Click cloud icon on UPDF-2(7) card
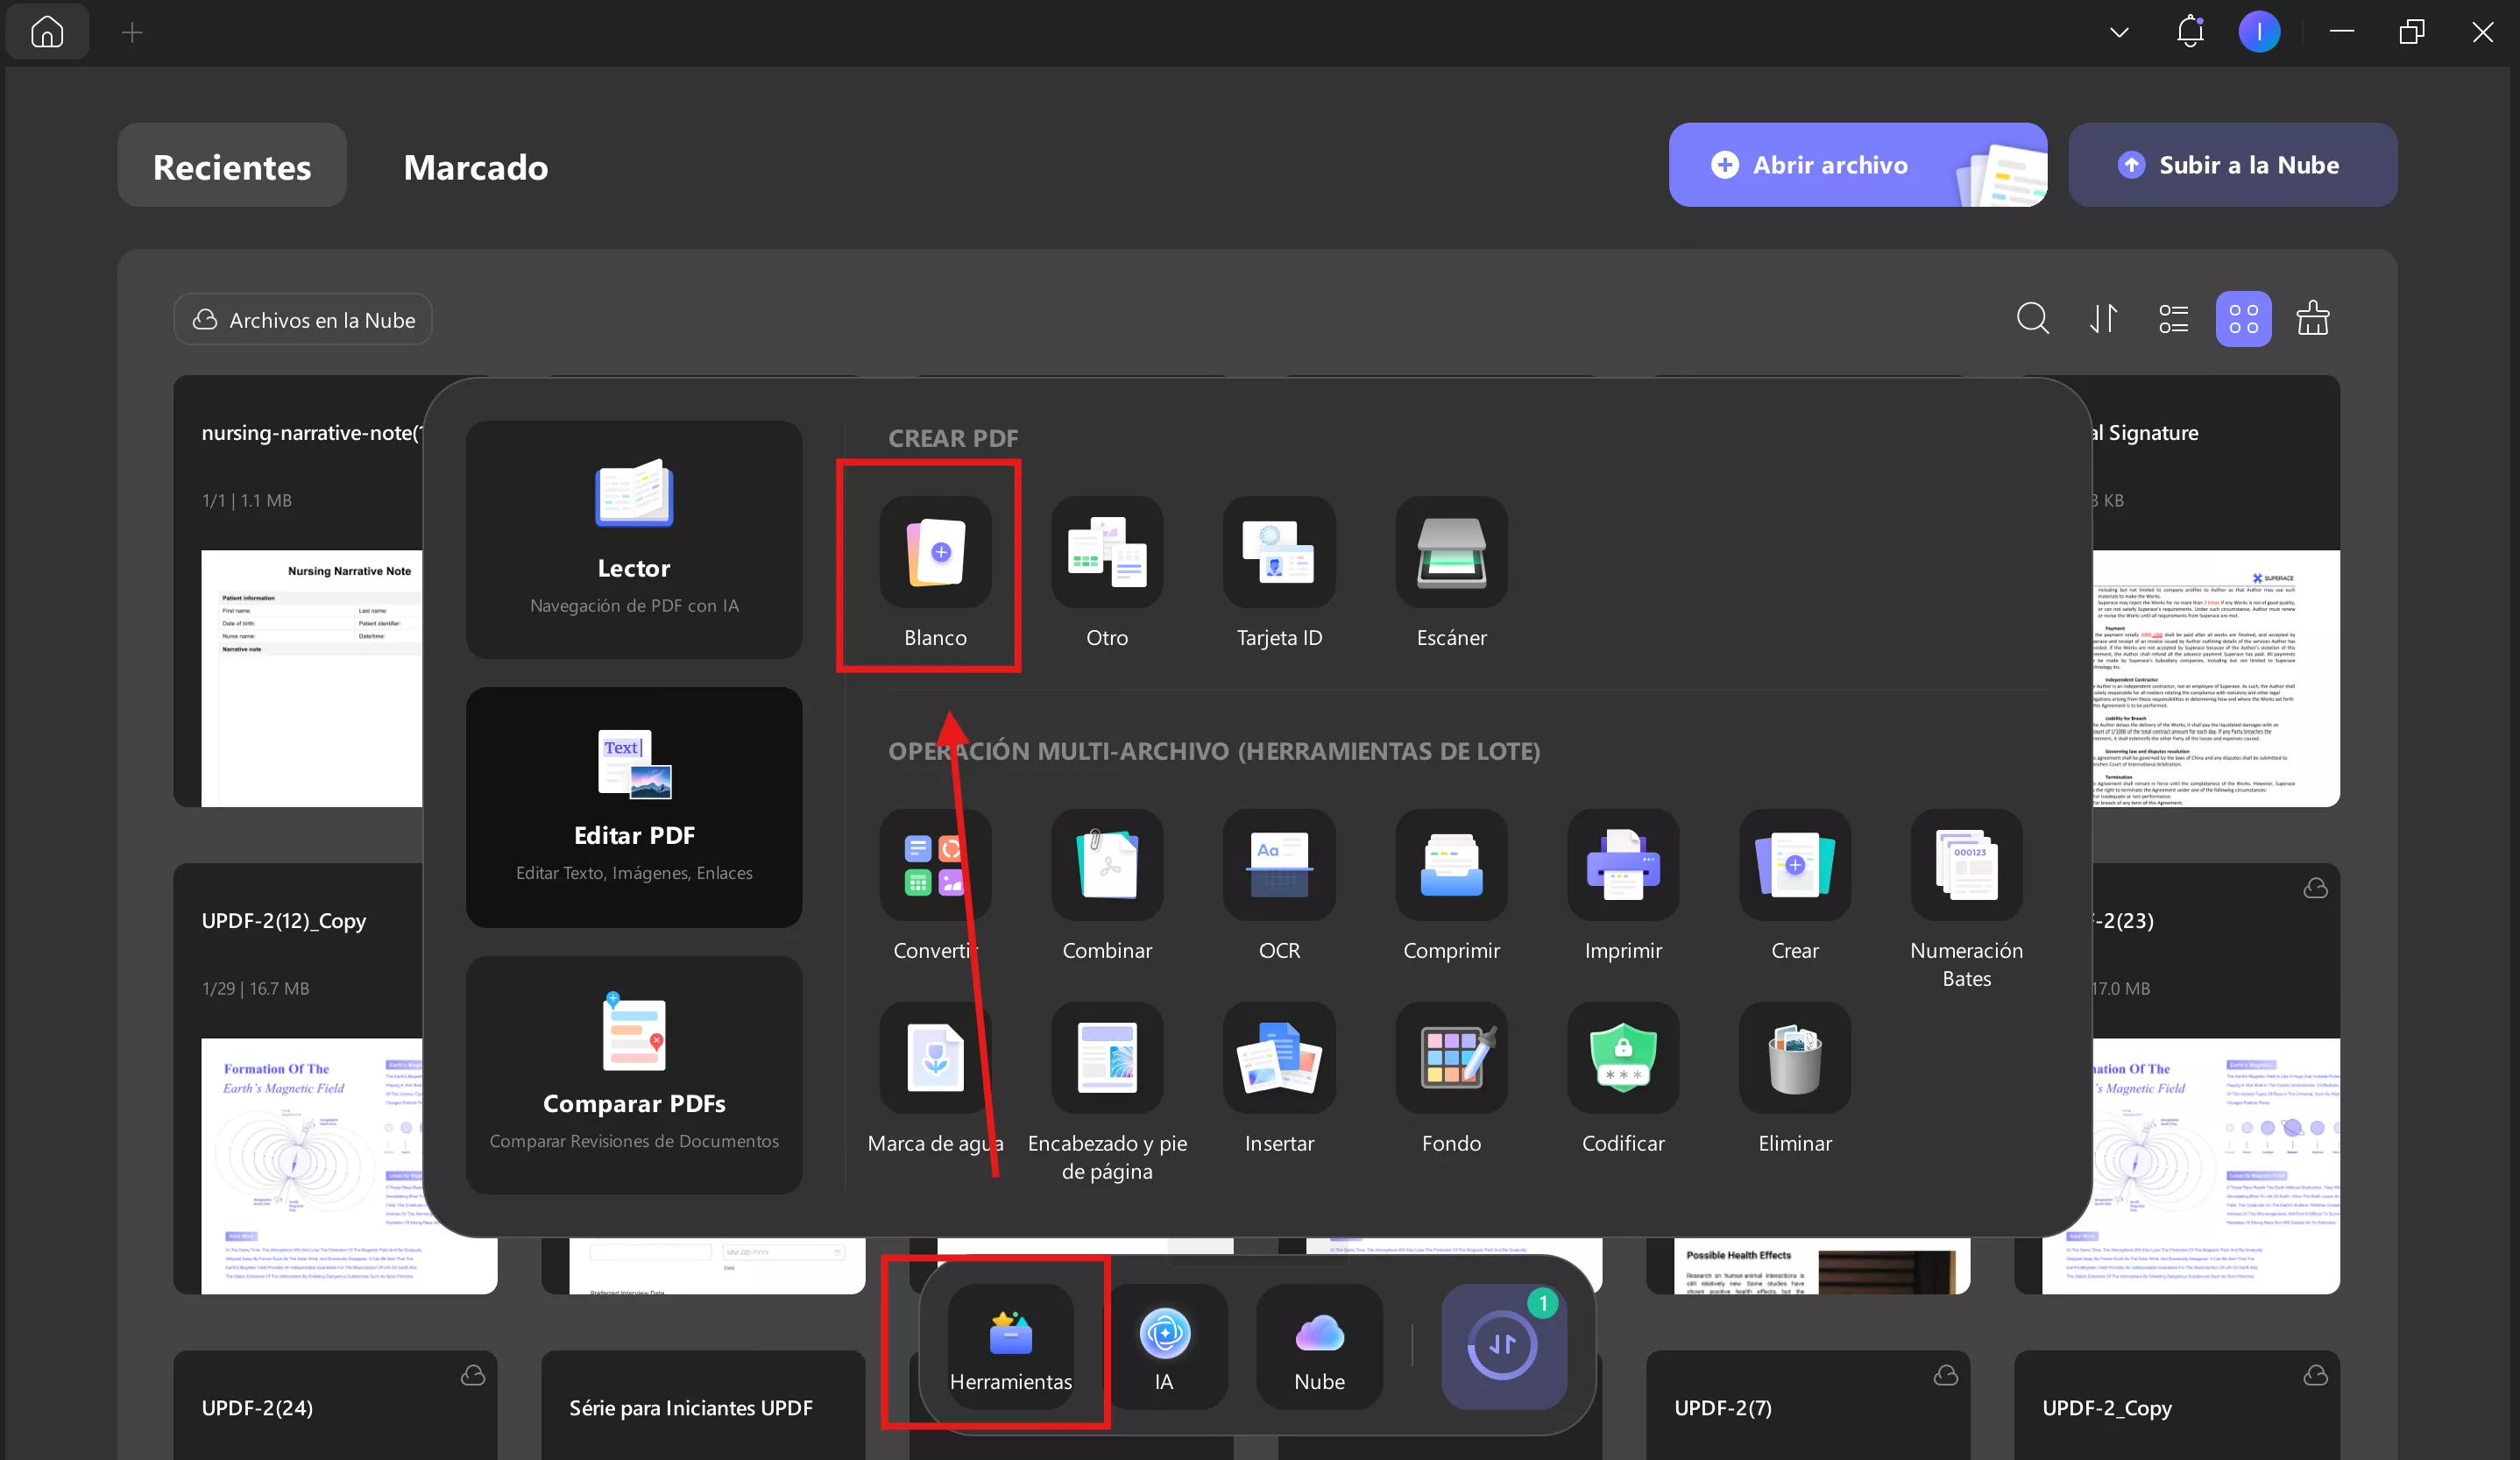Viewport: 2520px width, 1460px height. [x=1946, y=1376]
